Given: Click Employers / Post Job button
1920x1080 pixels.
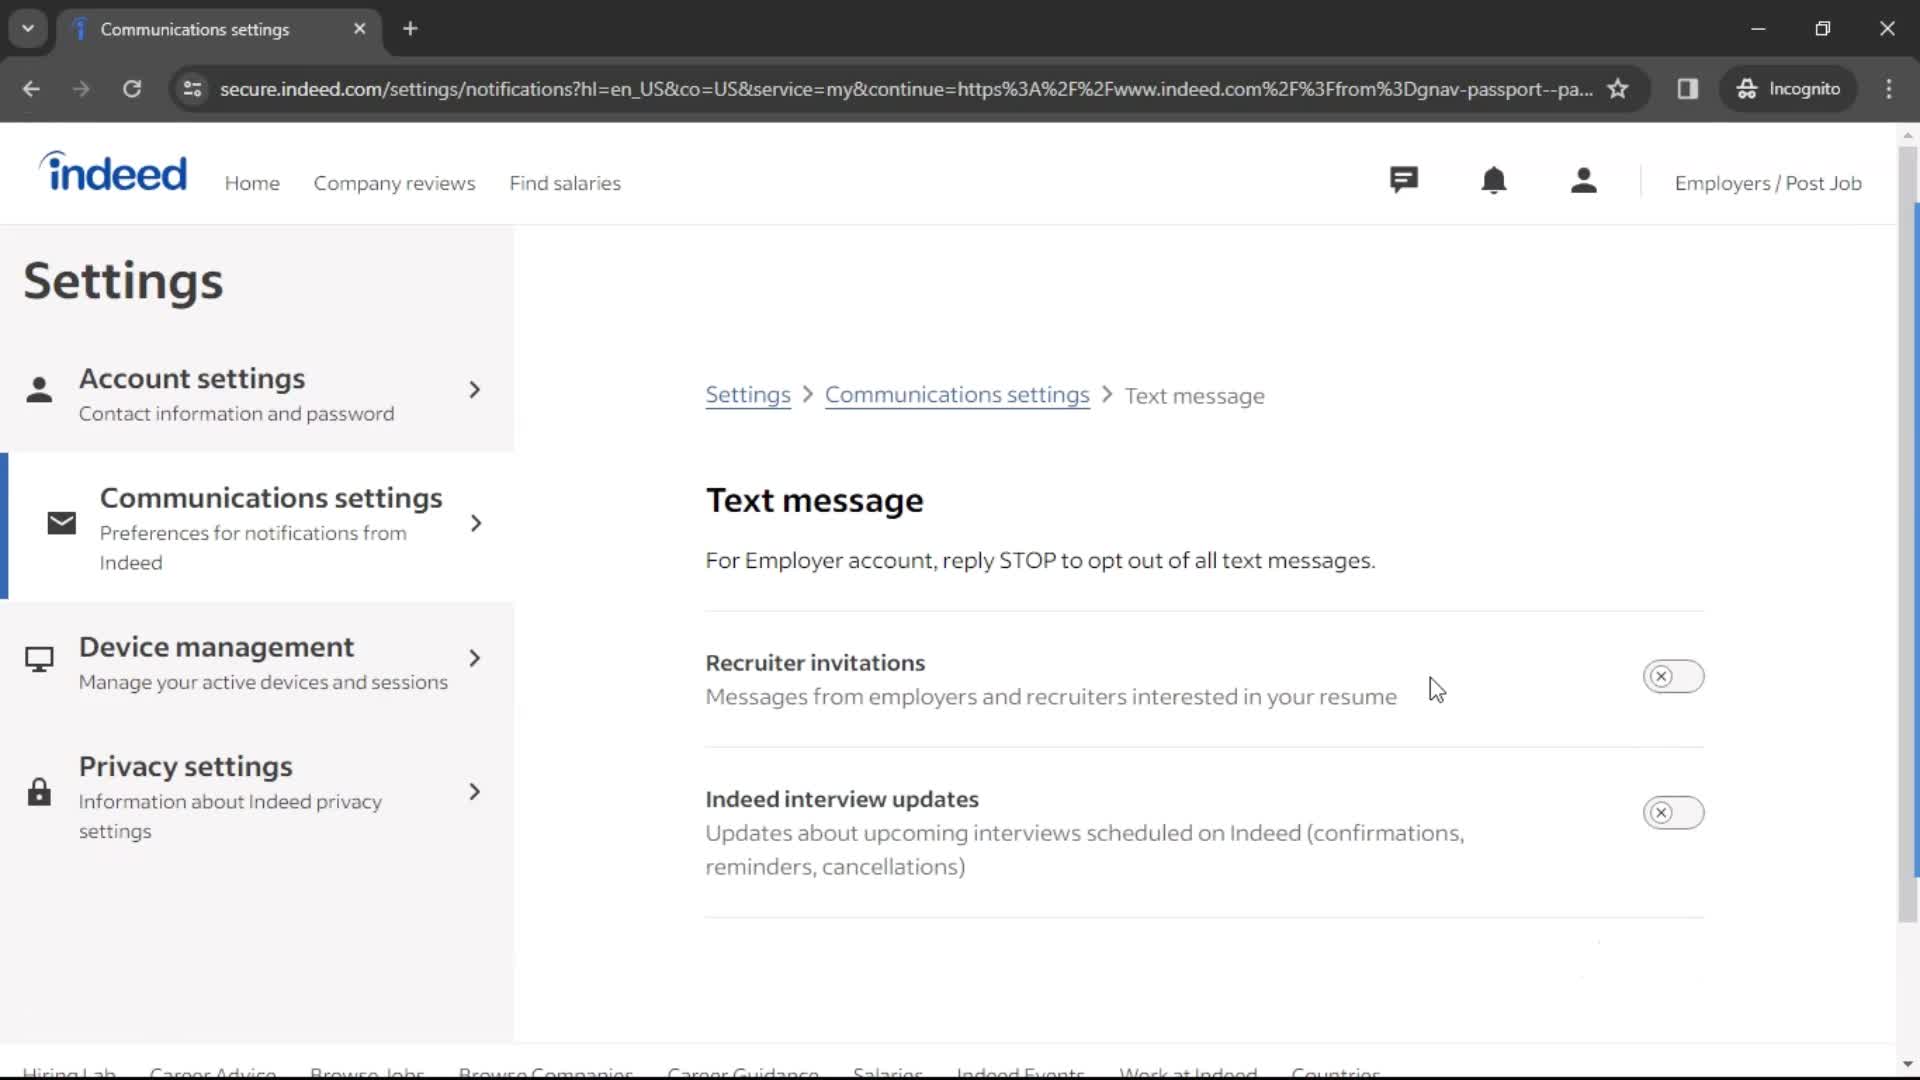Looking at the screenshot, I should [1768, 182].
